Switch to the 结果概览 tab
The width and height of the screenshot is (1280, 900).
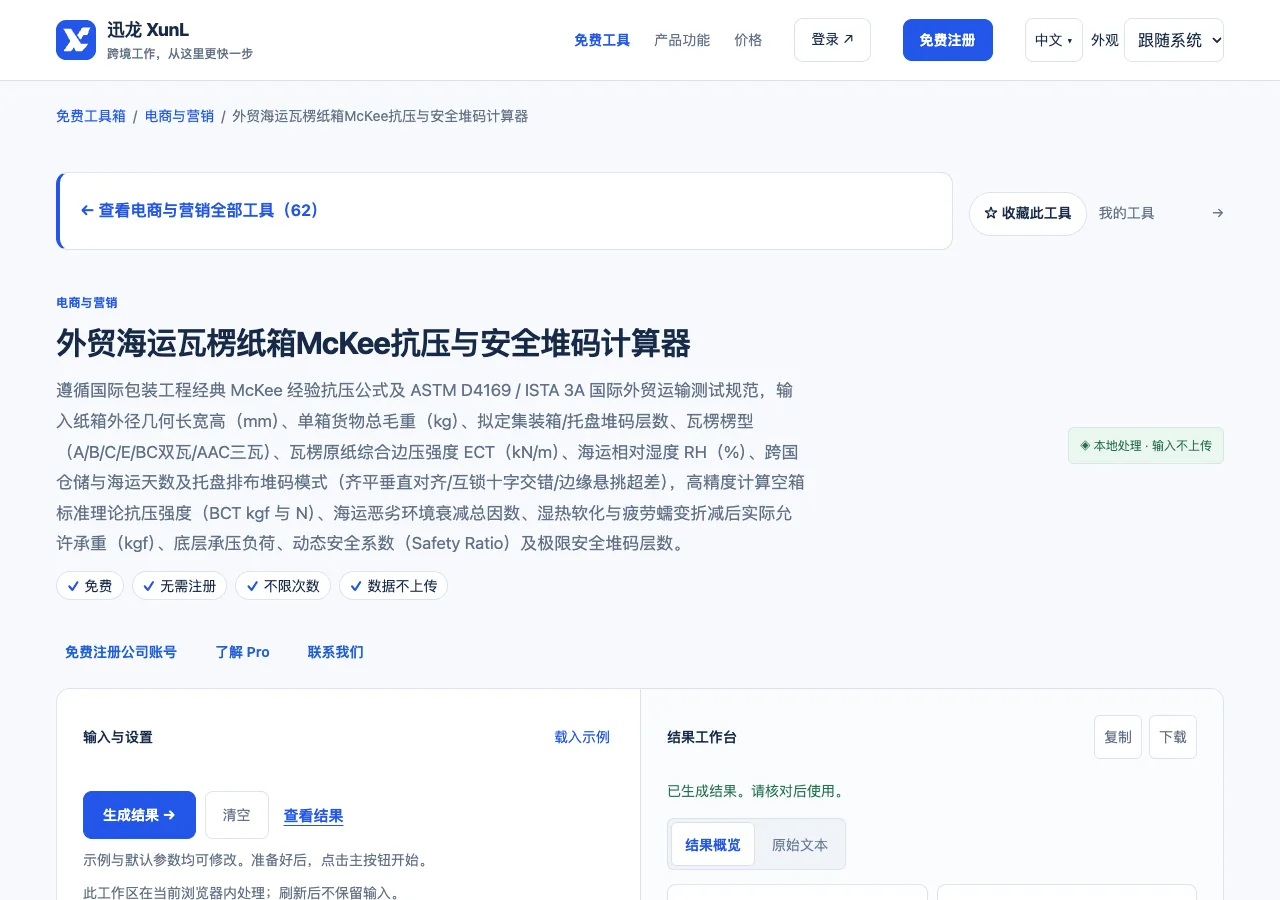713,845
